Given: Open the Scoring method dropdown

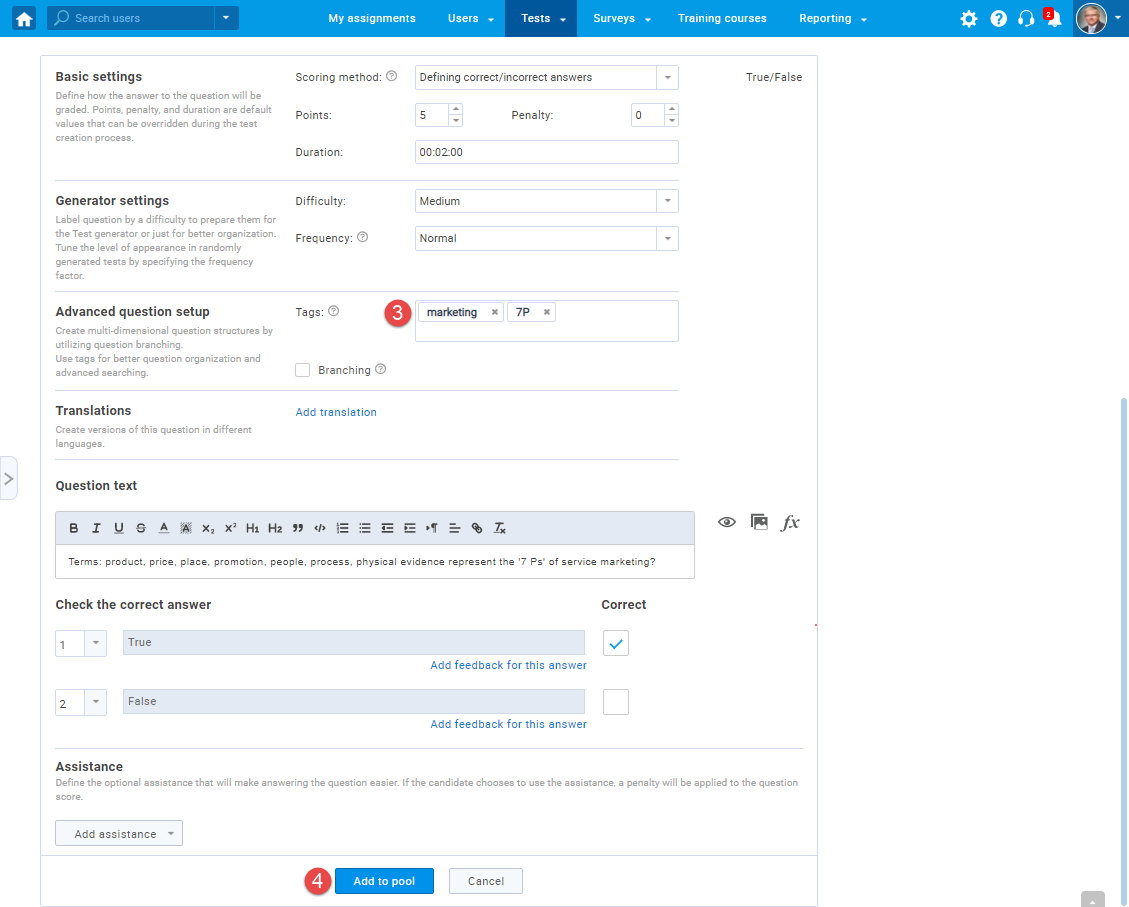Looking at the screenshot, I should [x=667, y=77].
